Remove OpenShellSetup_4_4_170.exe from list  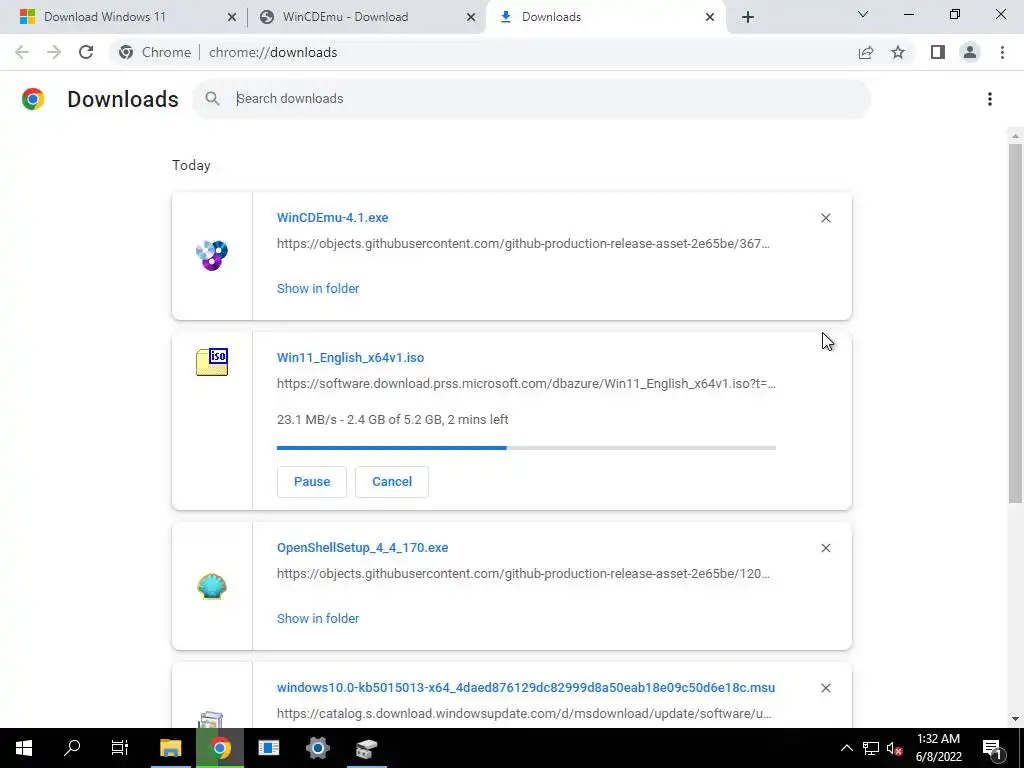(x=825, y=548)
